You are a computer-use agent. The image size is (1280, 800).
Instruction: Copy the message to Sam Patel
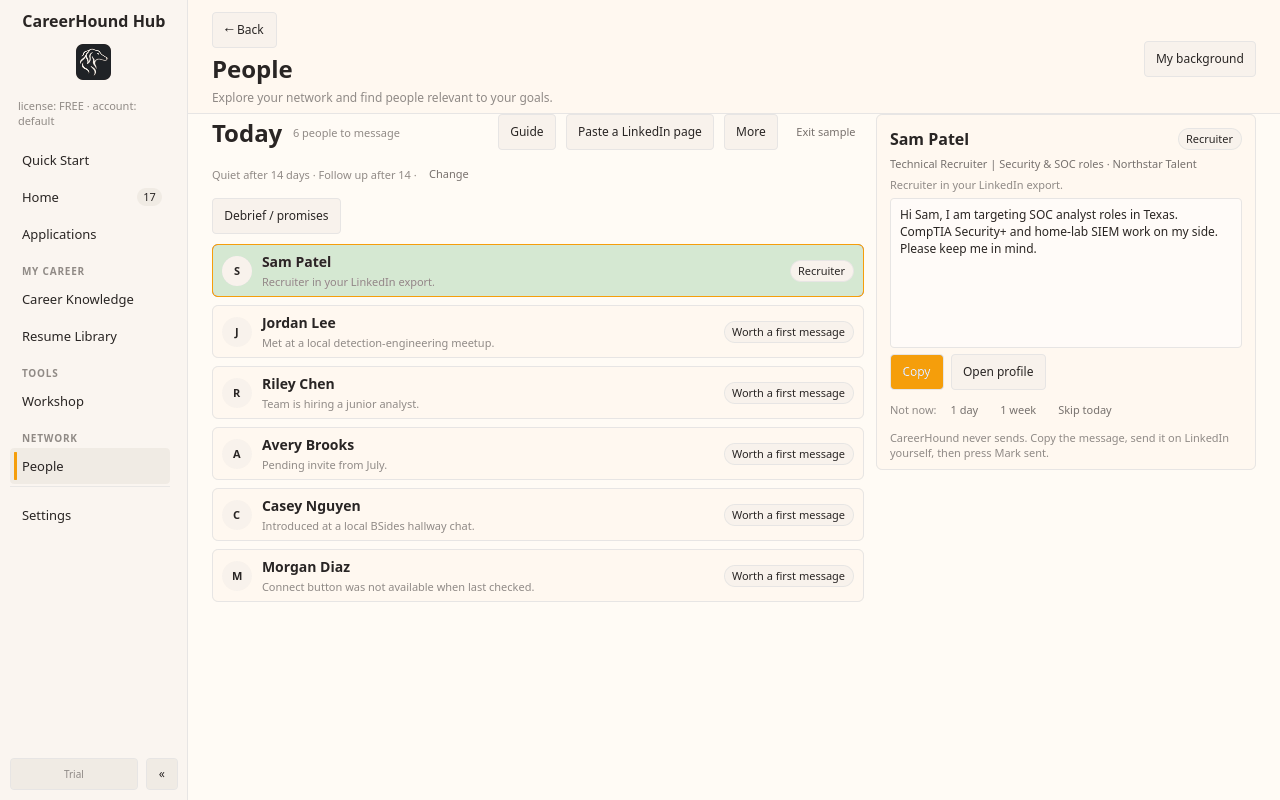click(x=917, y=372)
